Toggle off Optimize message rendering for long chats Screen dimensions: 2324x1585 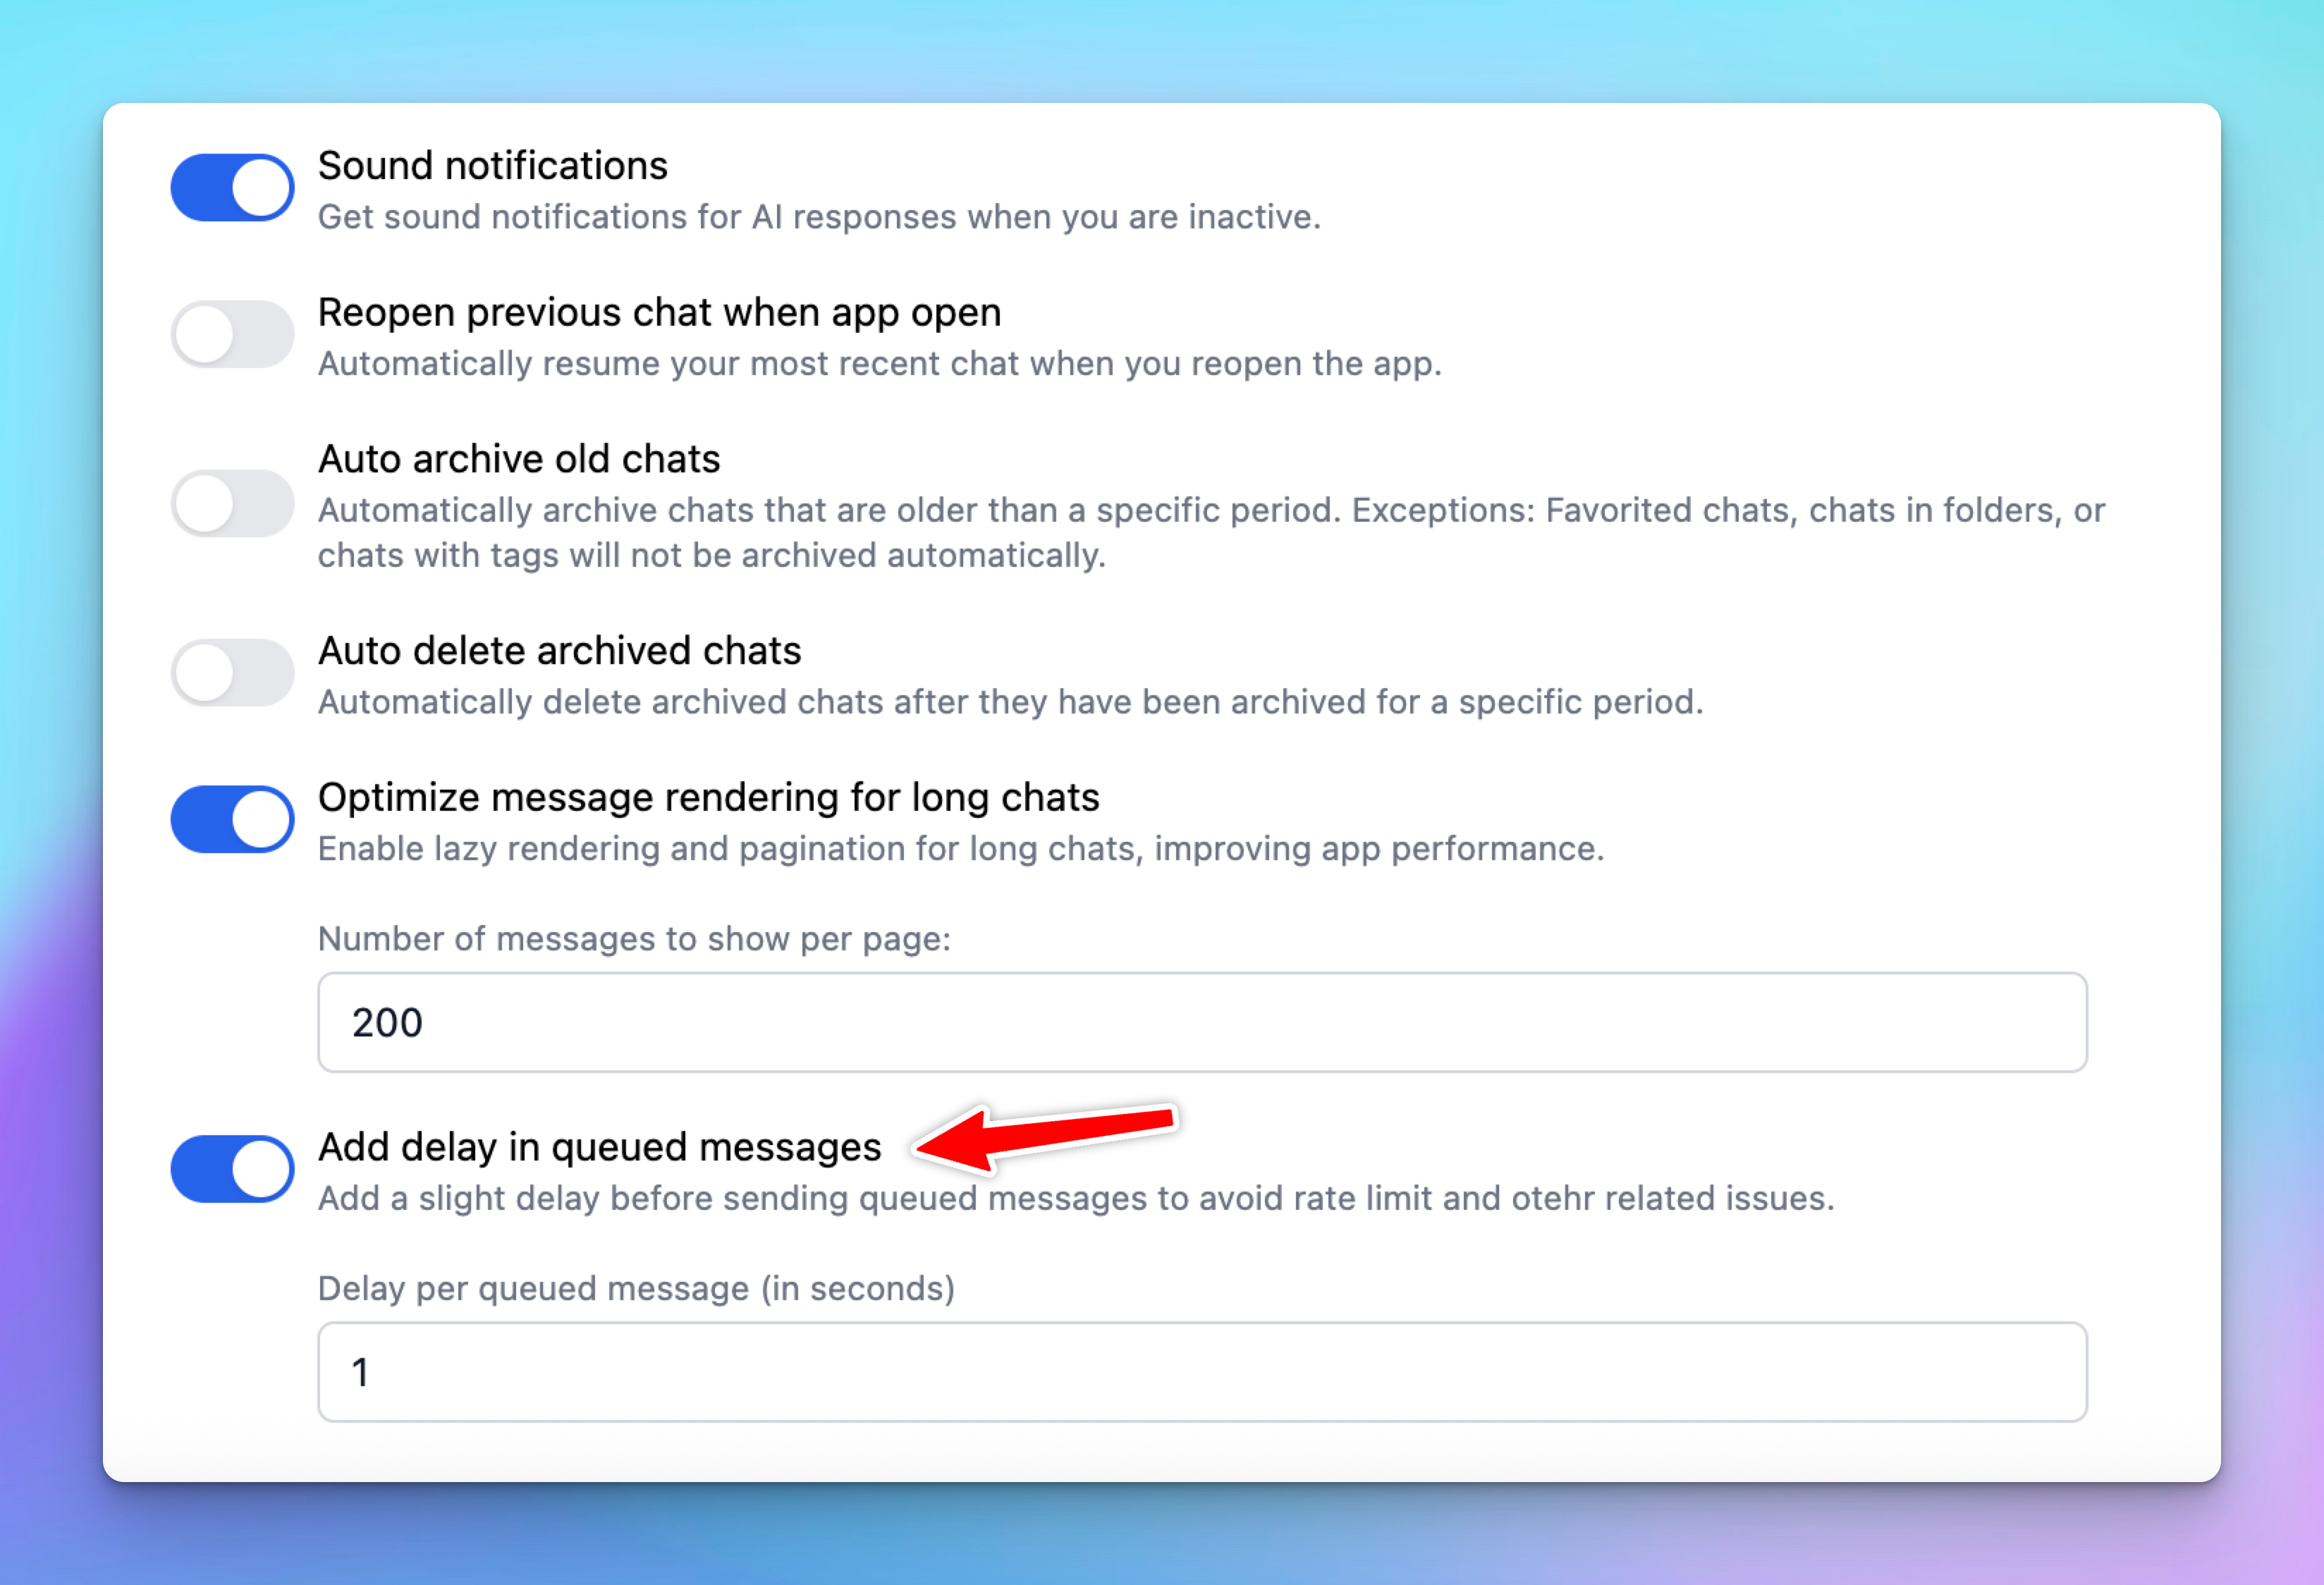pyautogui.click(x=232, y=819)
